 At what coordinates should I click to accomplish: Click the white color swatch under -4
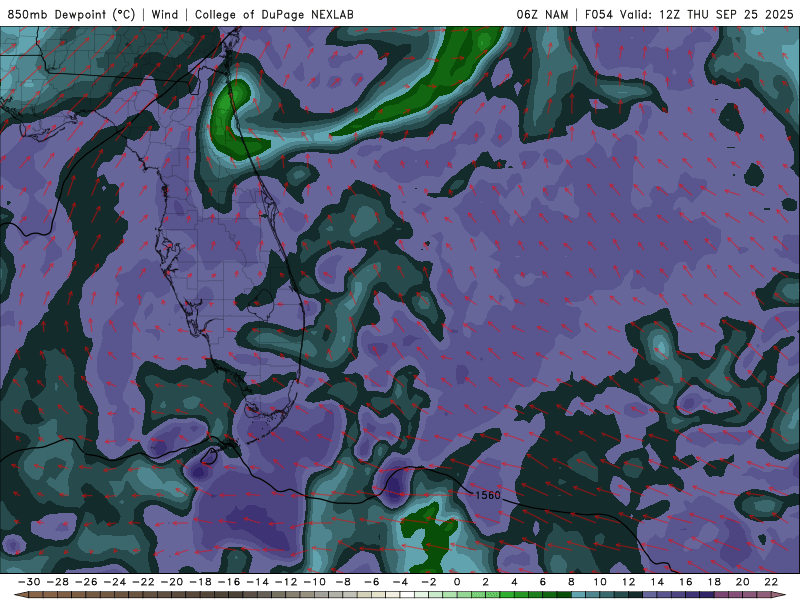(x=408, y=595)
